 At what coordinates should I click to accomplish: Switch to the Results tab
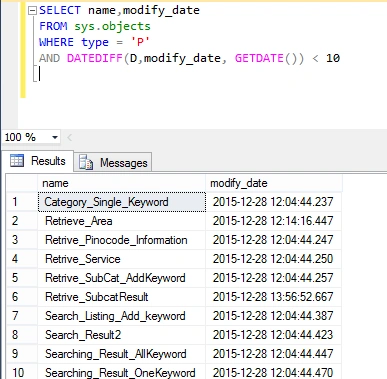(38, 161)
